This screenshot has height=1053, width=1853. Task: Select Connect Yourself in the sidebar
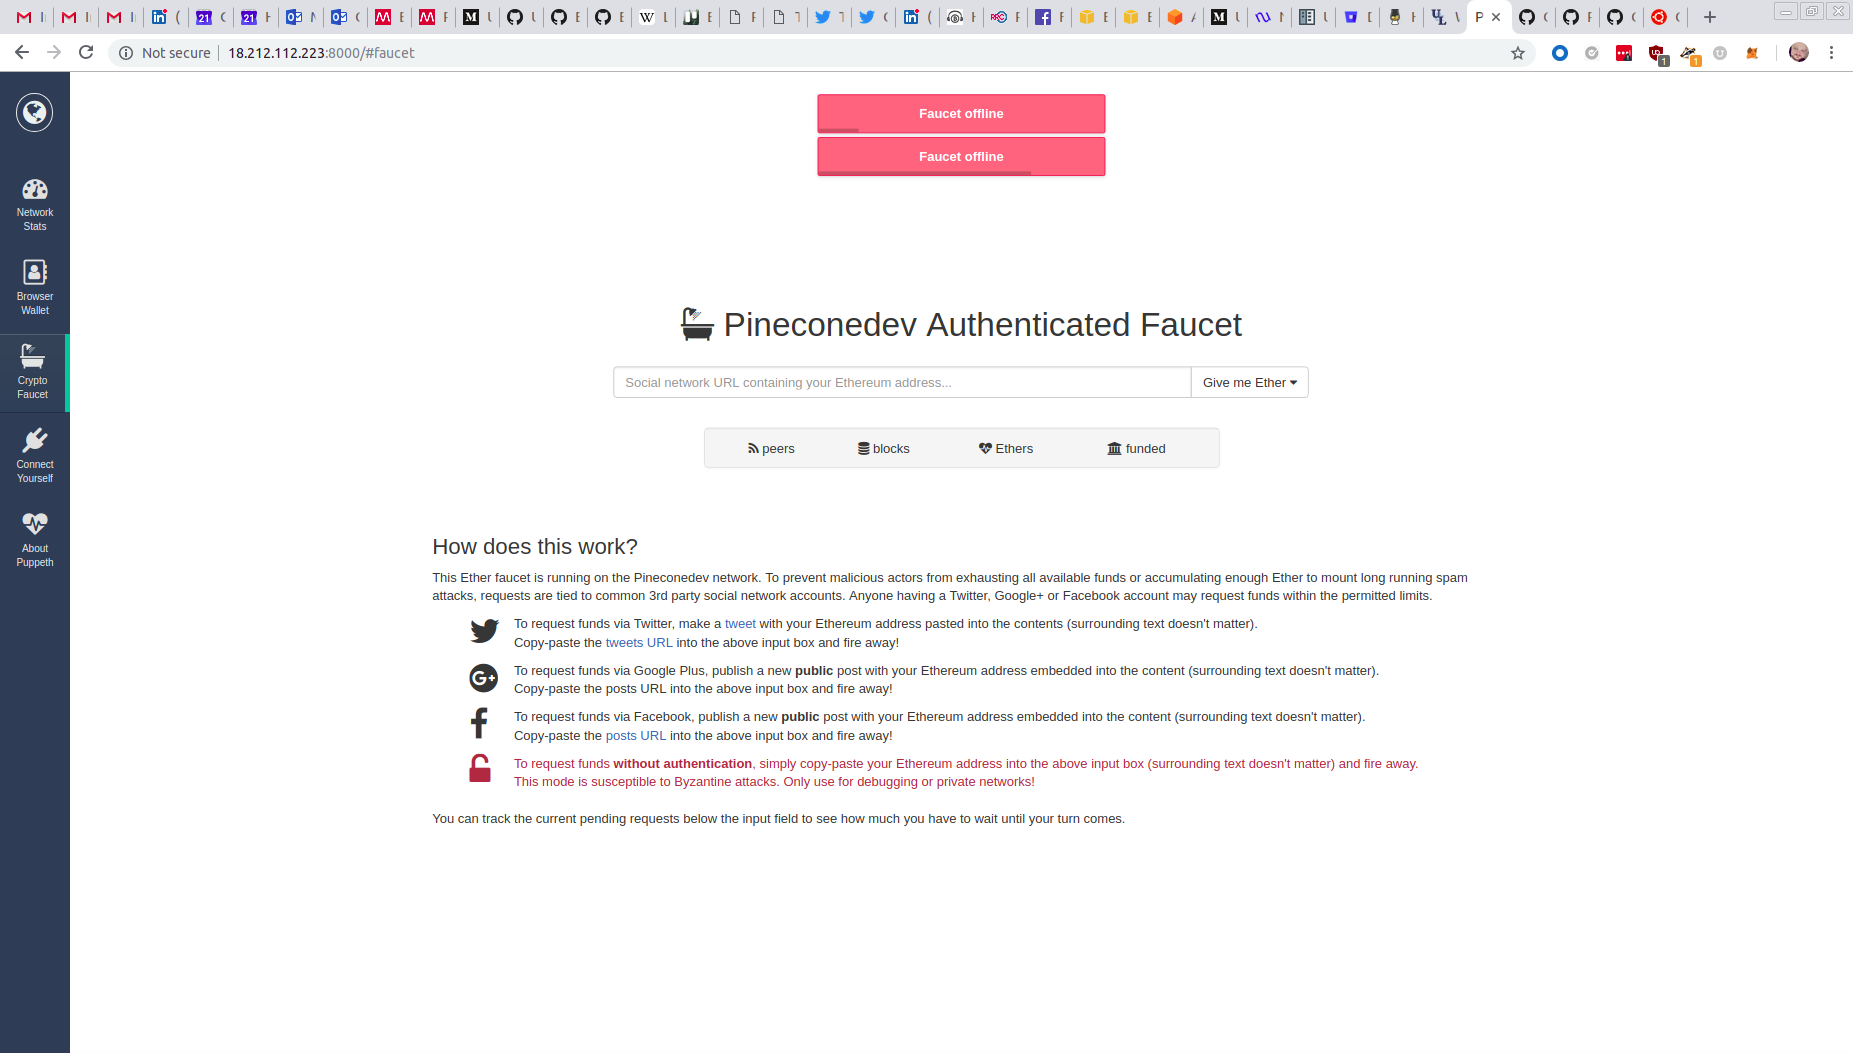(35, 455)
